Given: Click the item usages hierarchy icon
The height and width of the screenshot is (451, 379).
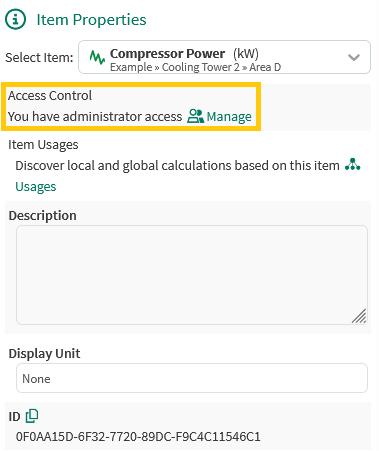Looking at the screenshot, I should pos(353,164).
